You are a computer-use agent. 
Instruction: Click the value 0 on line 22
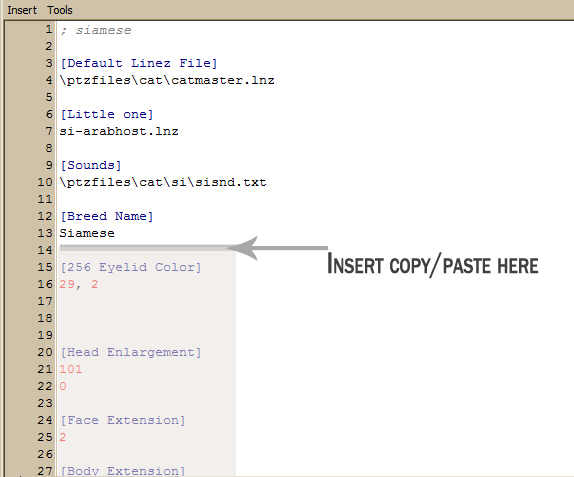point(63,386)
